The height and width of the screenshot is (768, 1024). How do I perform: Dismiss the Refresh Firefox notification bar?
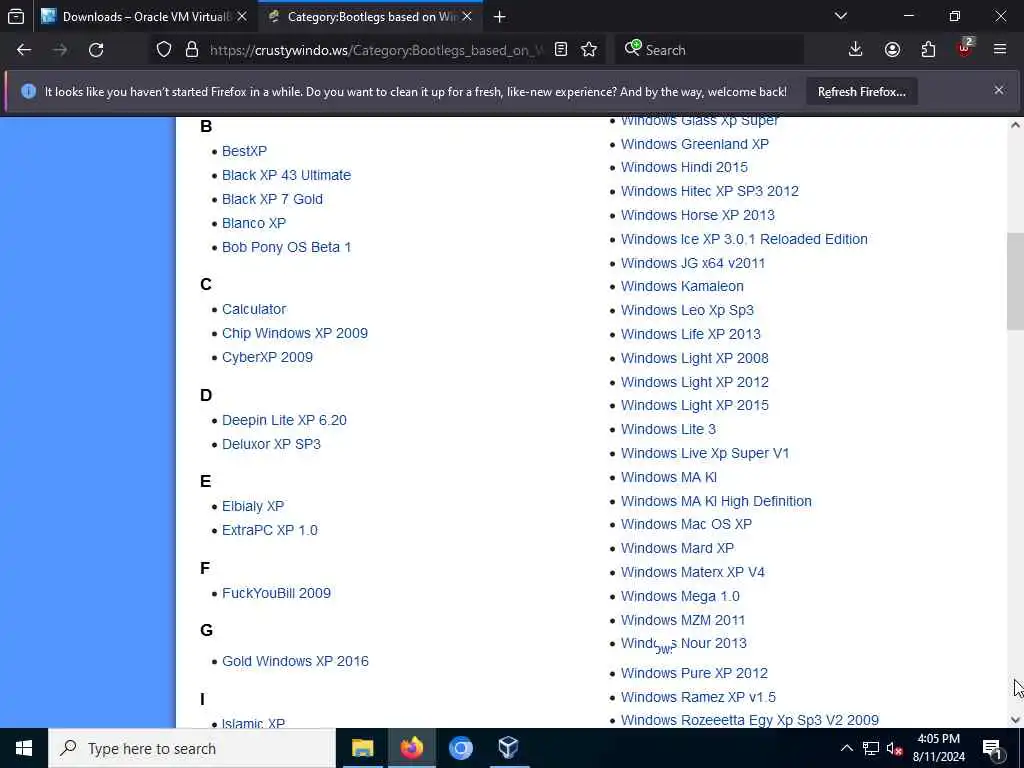pos(999,90)
